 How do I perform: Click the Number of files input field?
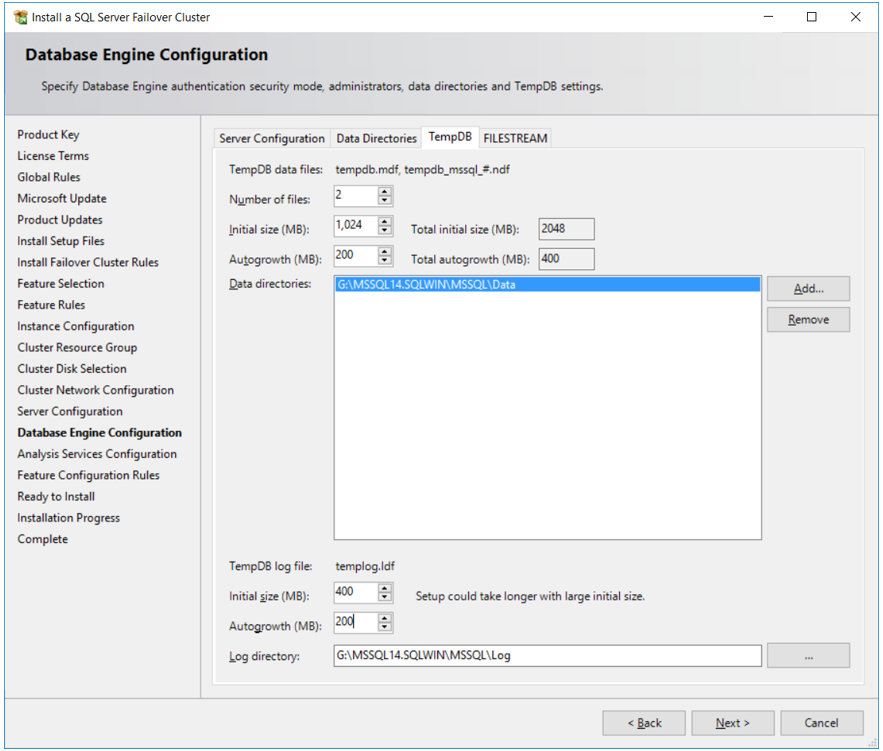click(356, 196)
